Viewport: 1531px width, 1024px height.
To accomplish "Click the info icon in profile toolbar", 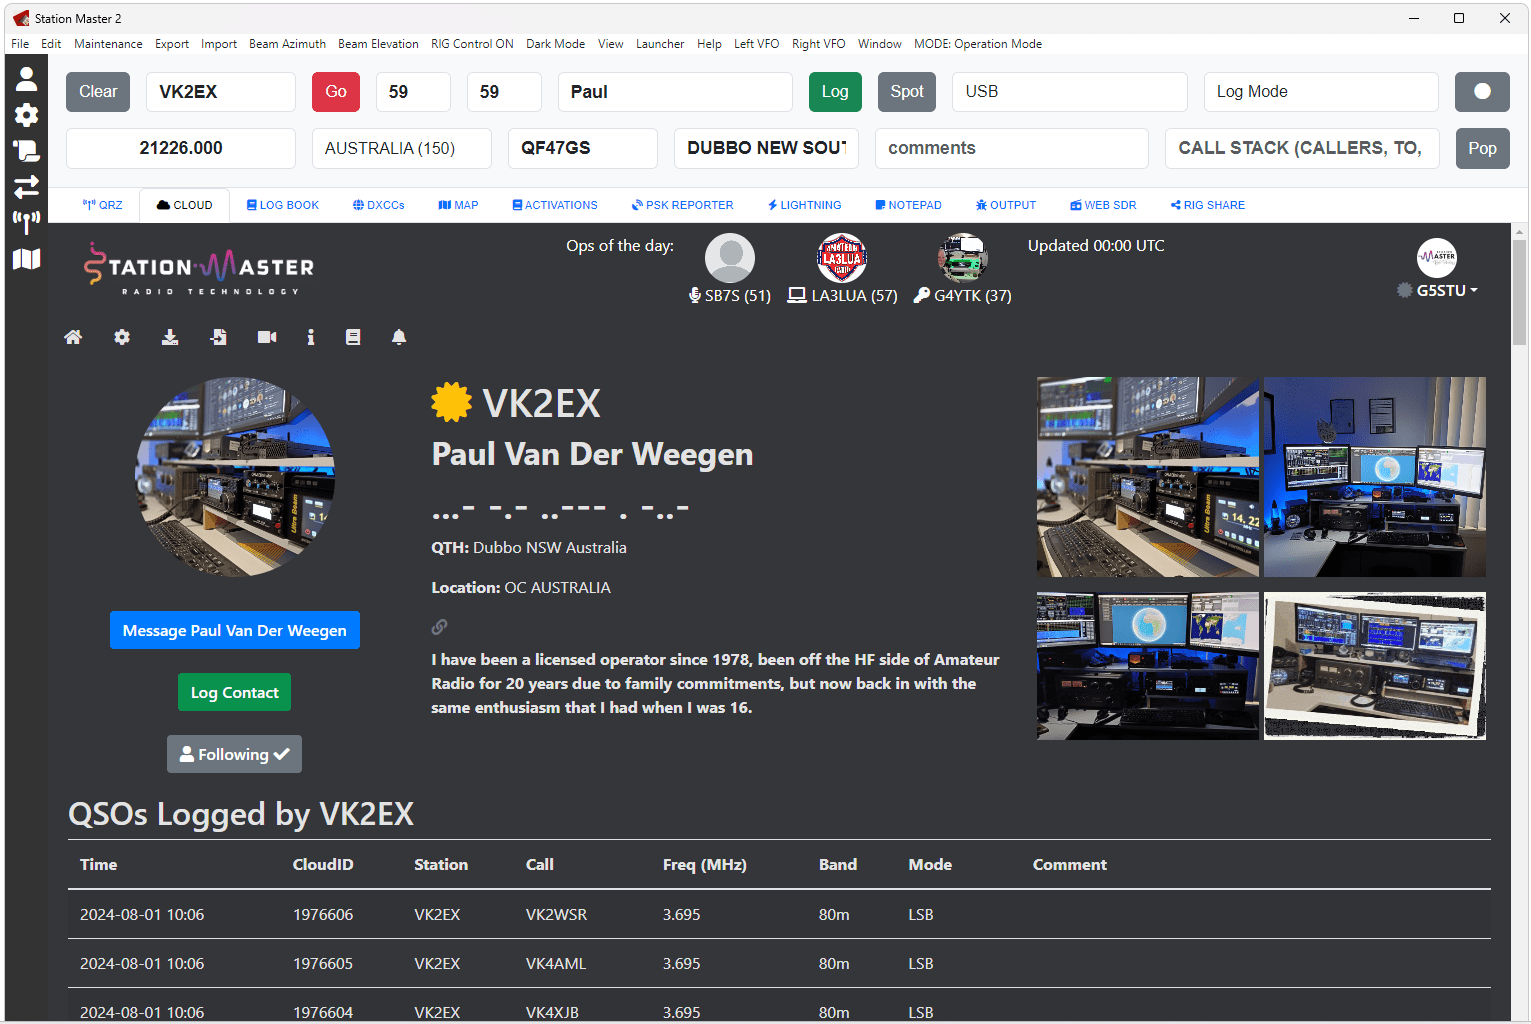I will tap(311, 337).
